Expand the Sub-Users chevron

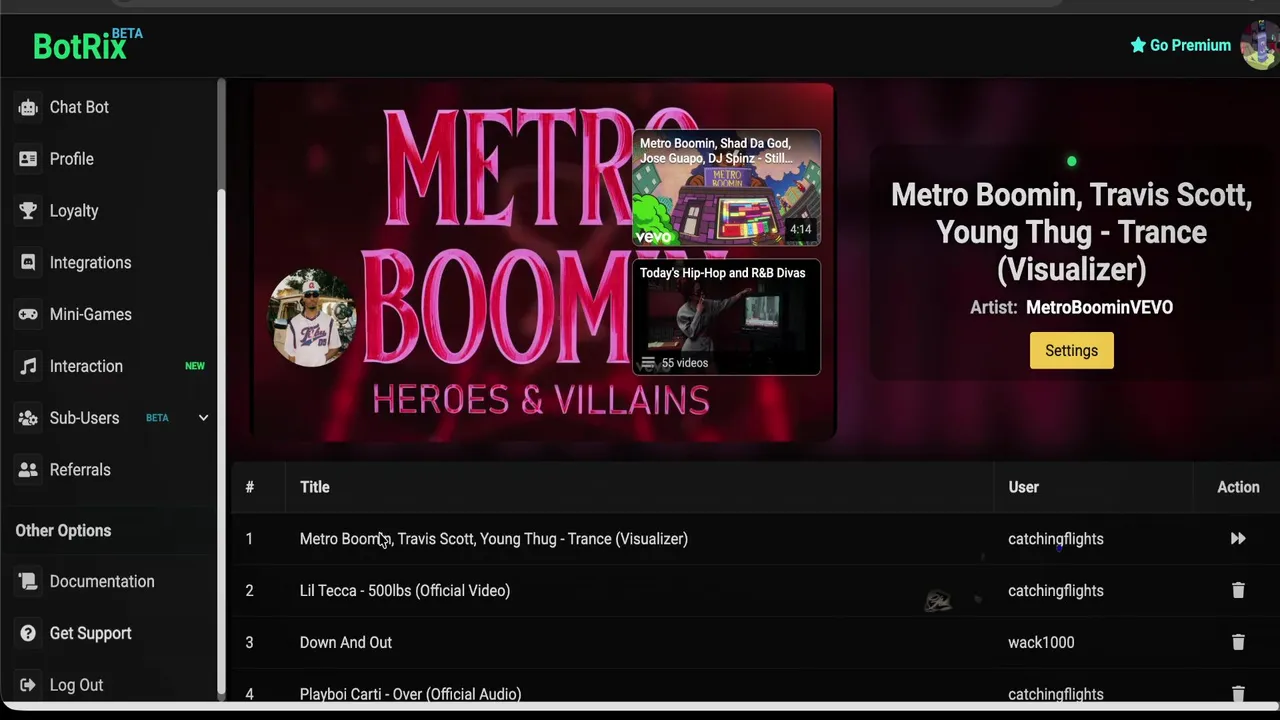(203, 418)
